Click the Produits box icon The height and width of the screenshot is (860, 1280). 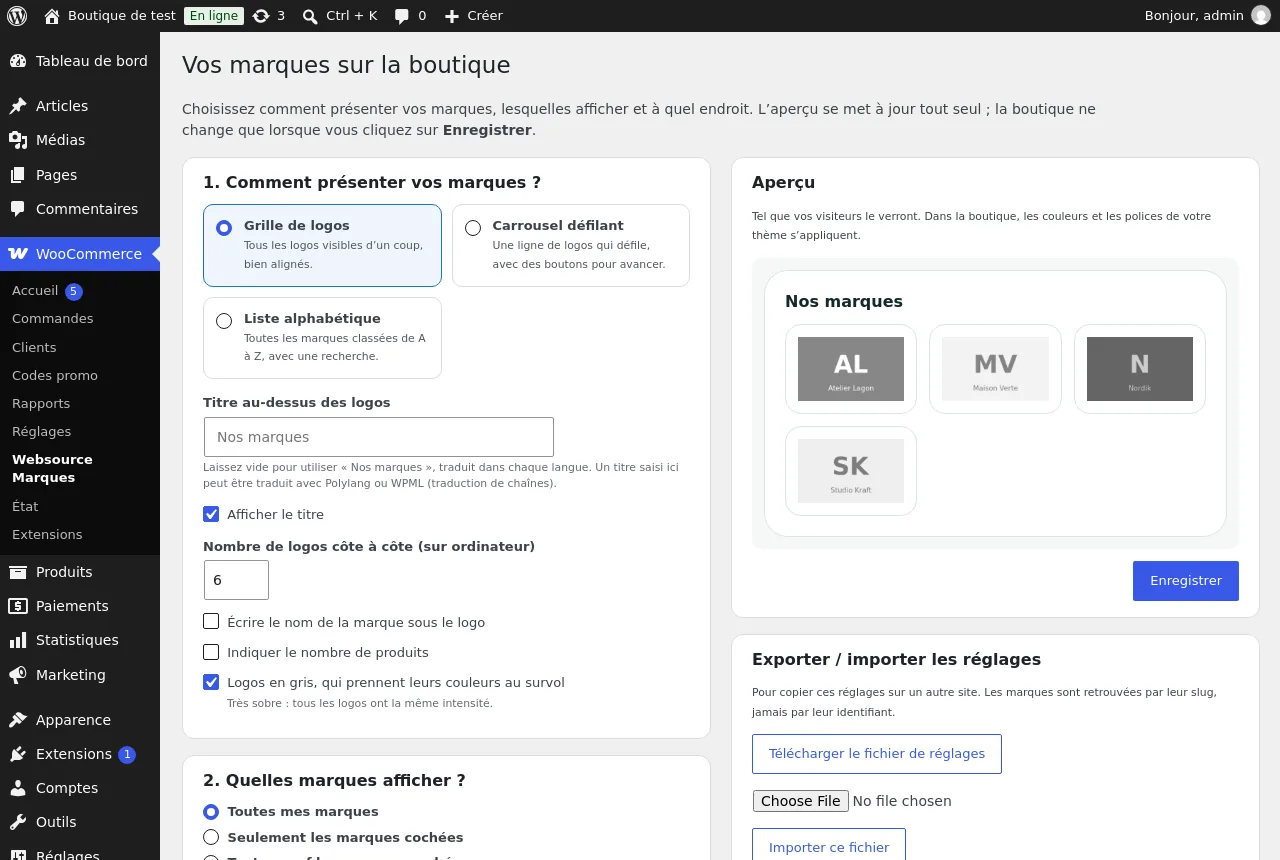(18, 572)
